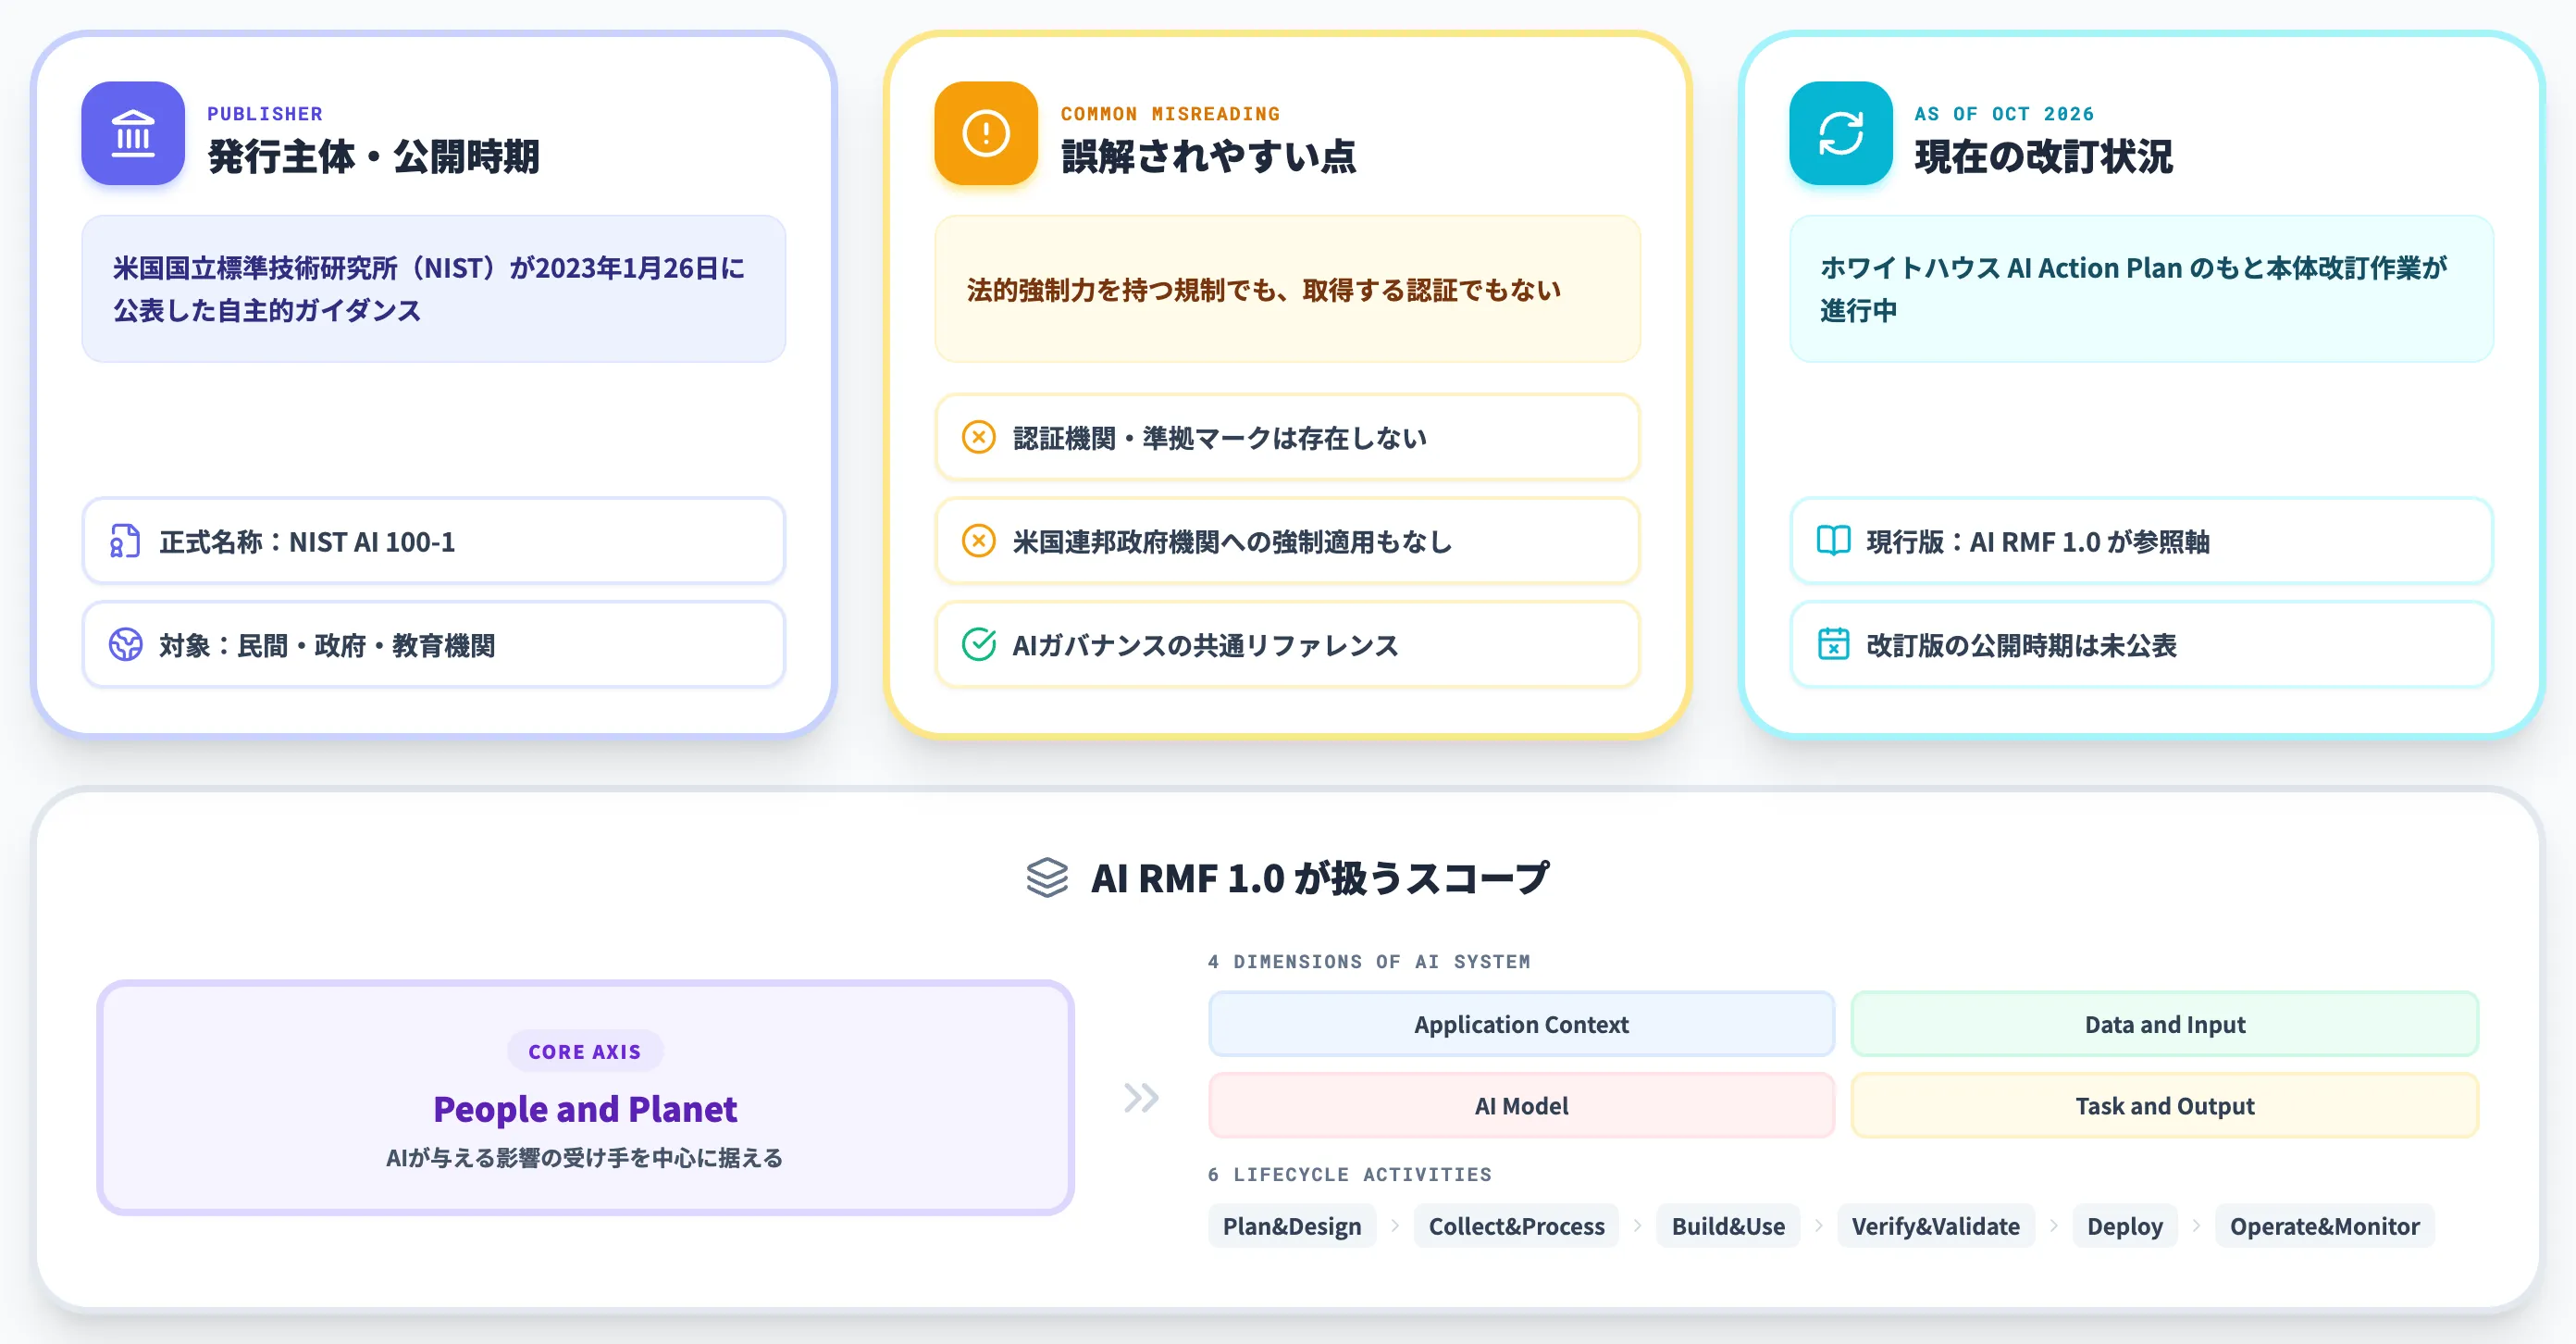Click the double chevron arrow after People and Planet
Viewport: 2576px width, 1344px height.
1141,1098
